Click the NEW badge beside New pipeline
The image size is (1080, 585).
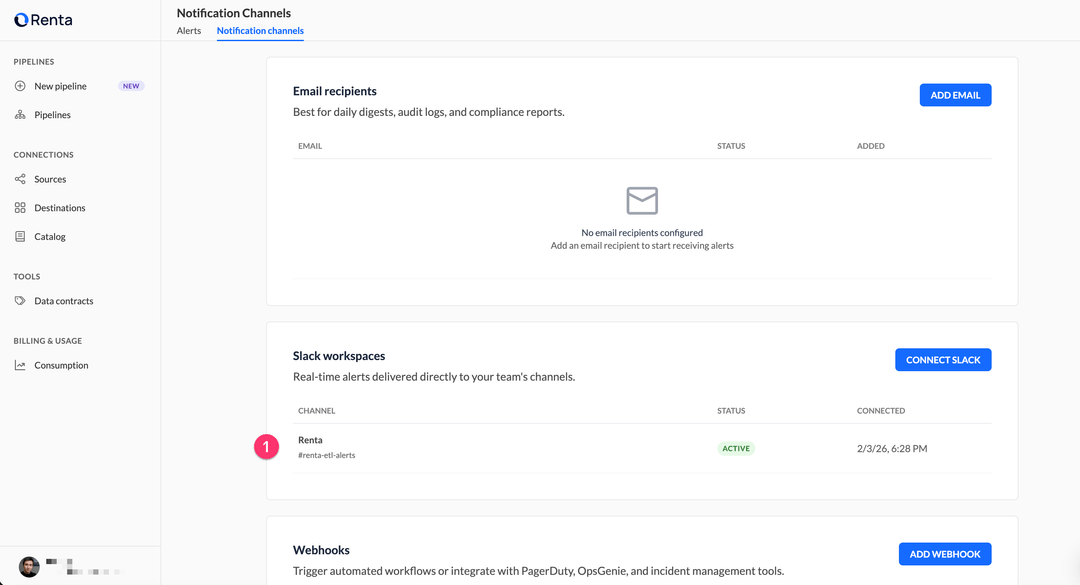tap(131, 86)
